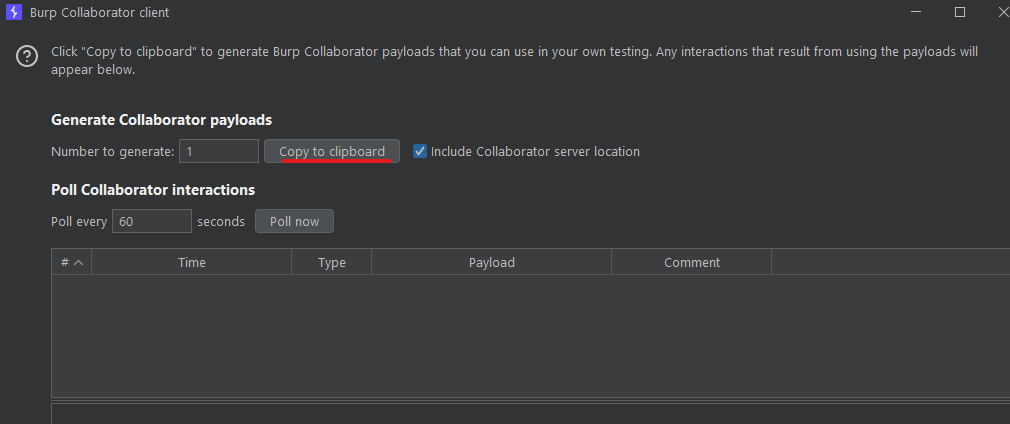Maximize the Burp Collaborator client window
1010x424 pixels.
(x=960, y=12)
